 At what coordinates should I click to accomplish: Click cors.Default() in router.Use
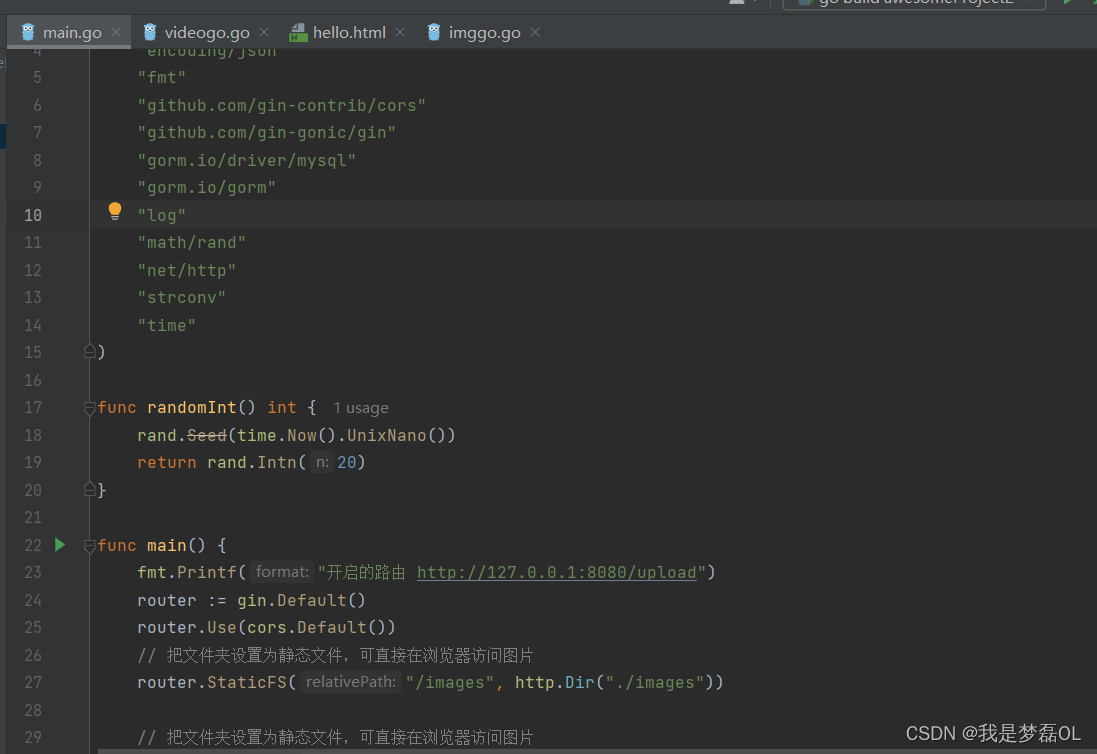316,627
